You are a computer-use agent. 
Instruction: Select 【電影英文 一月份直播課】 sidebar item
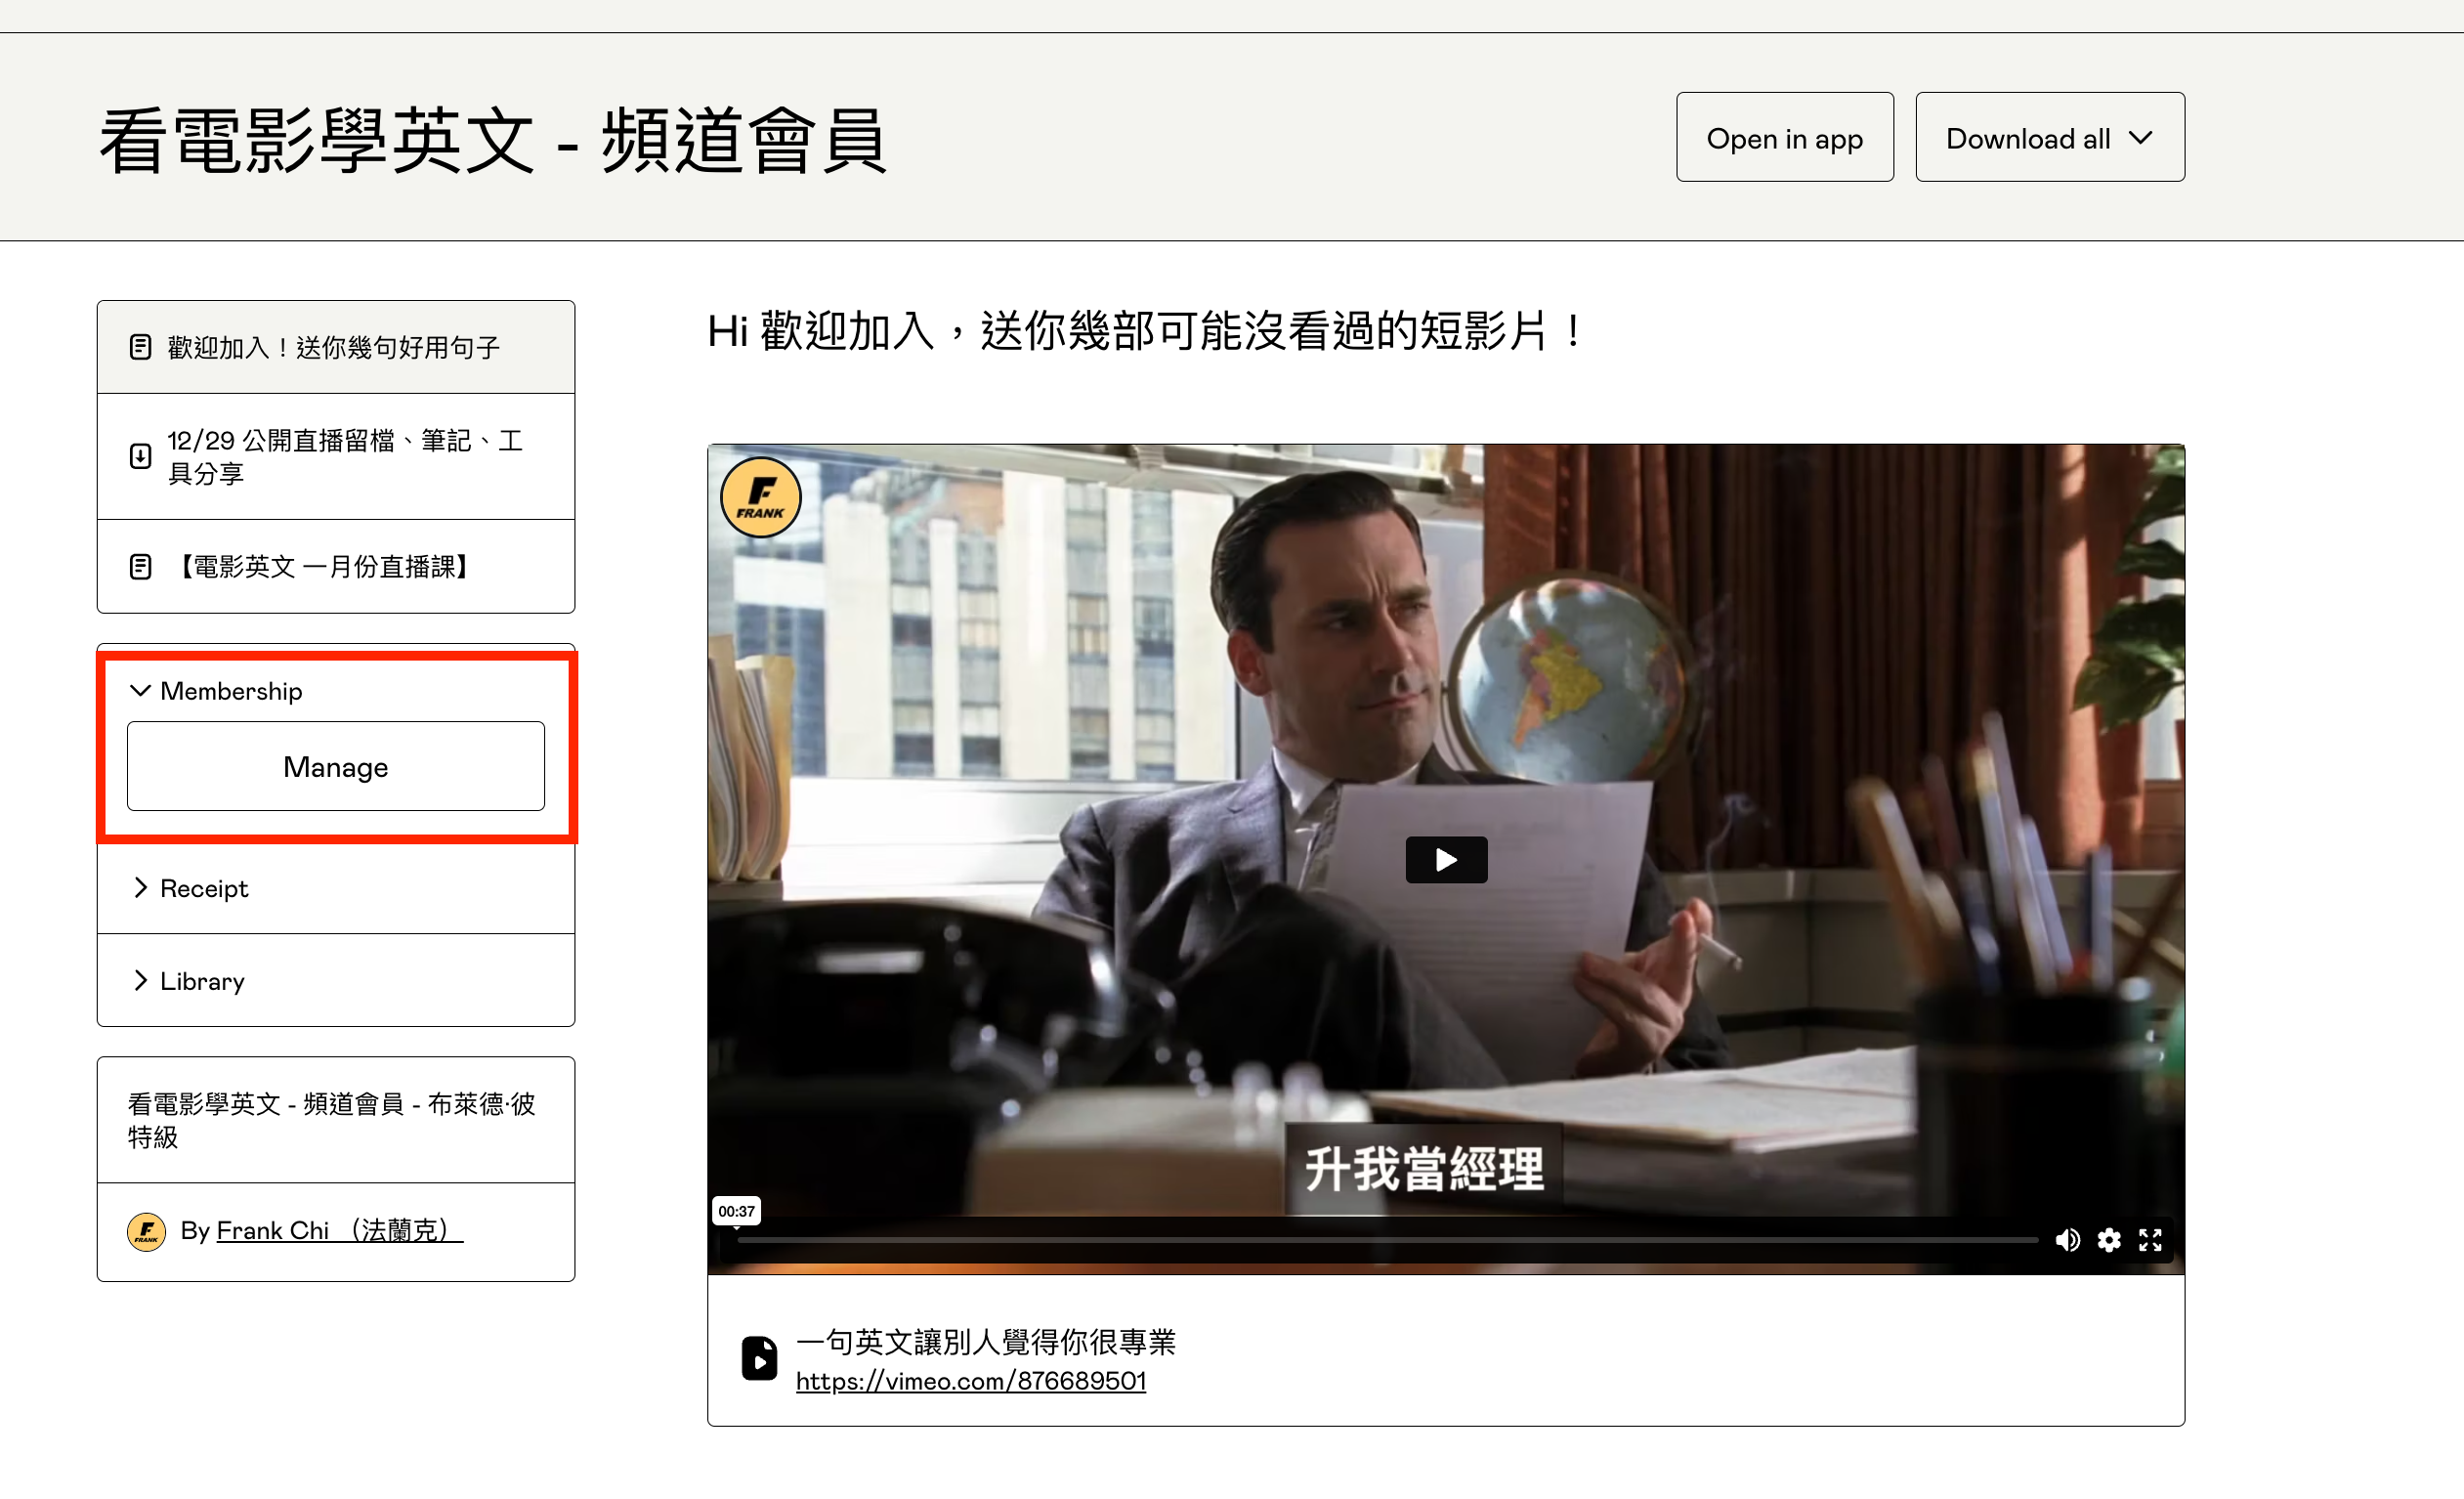[x=322, y=567]
